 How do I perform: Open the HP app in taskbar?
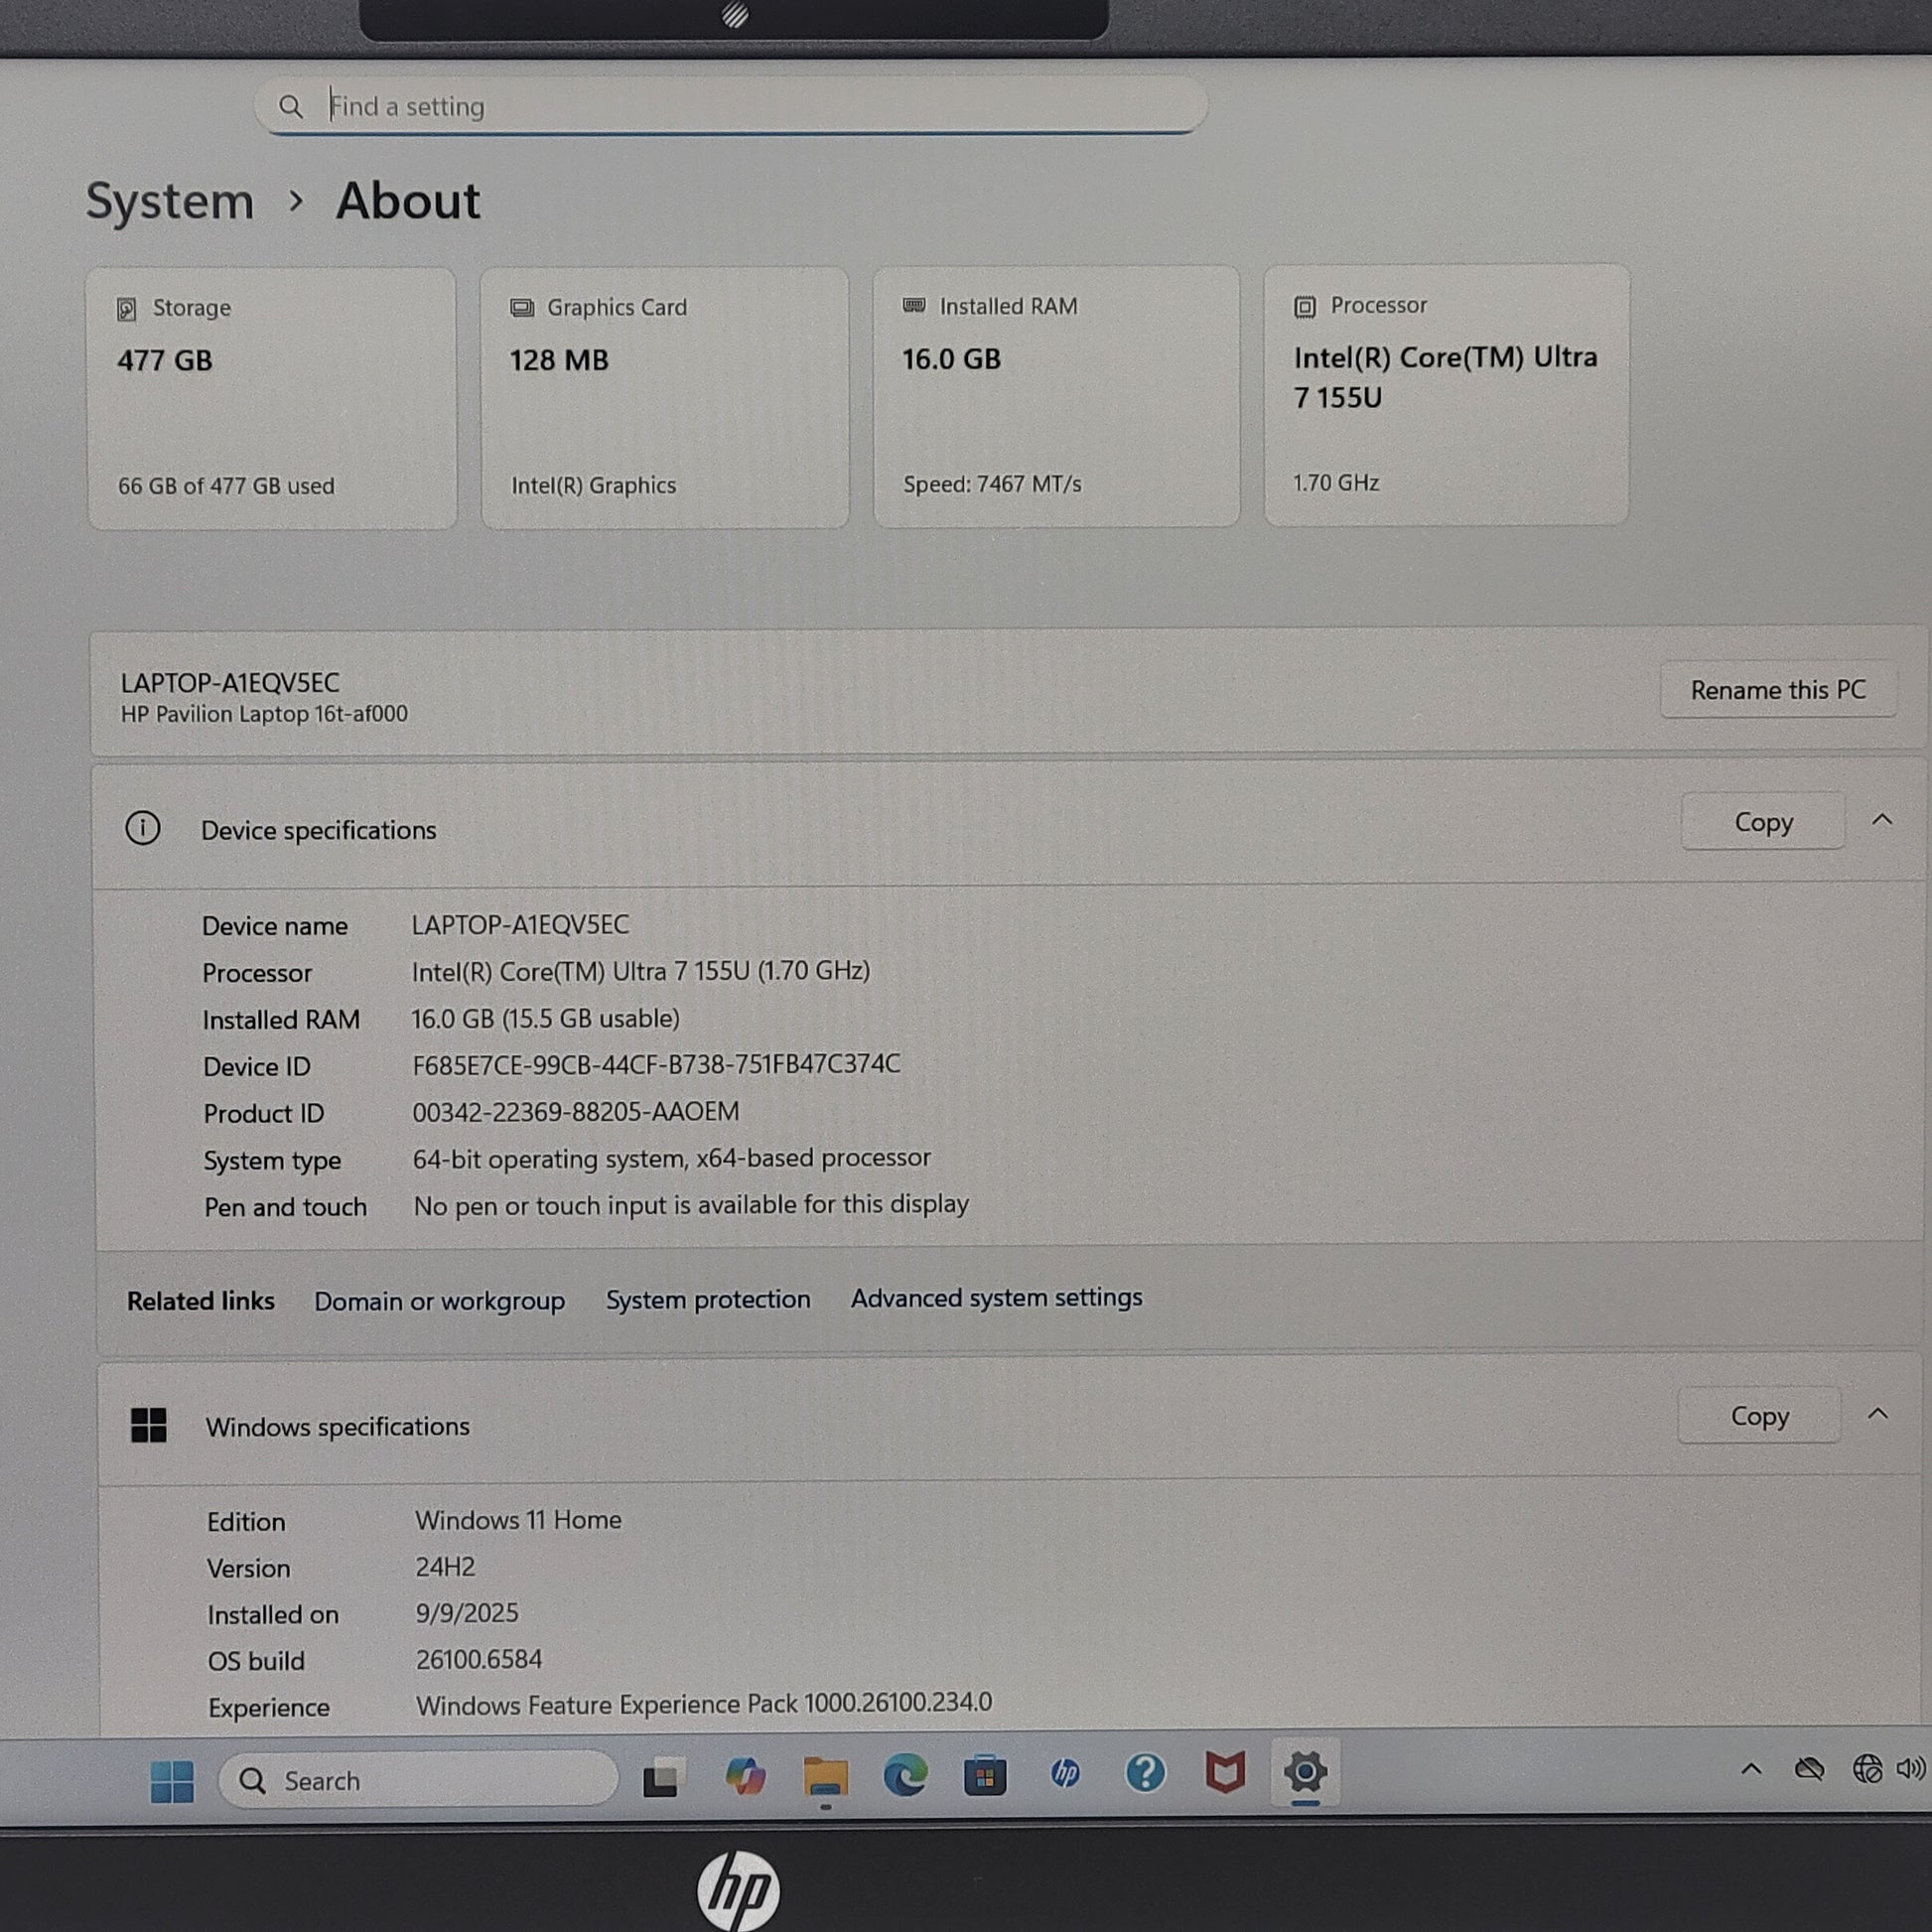1065,1774
